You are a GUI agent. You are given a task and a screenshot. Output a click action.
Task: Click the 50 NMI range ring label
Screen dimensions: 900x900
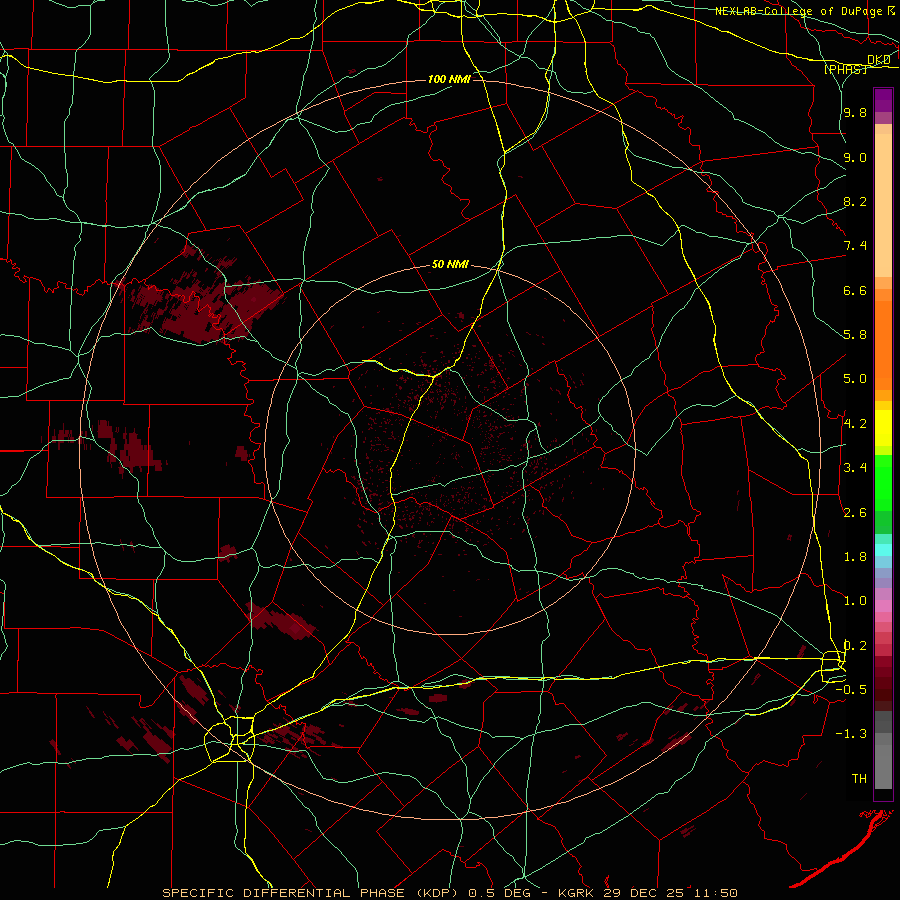[x=450, y=265]
